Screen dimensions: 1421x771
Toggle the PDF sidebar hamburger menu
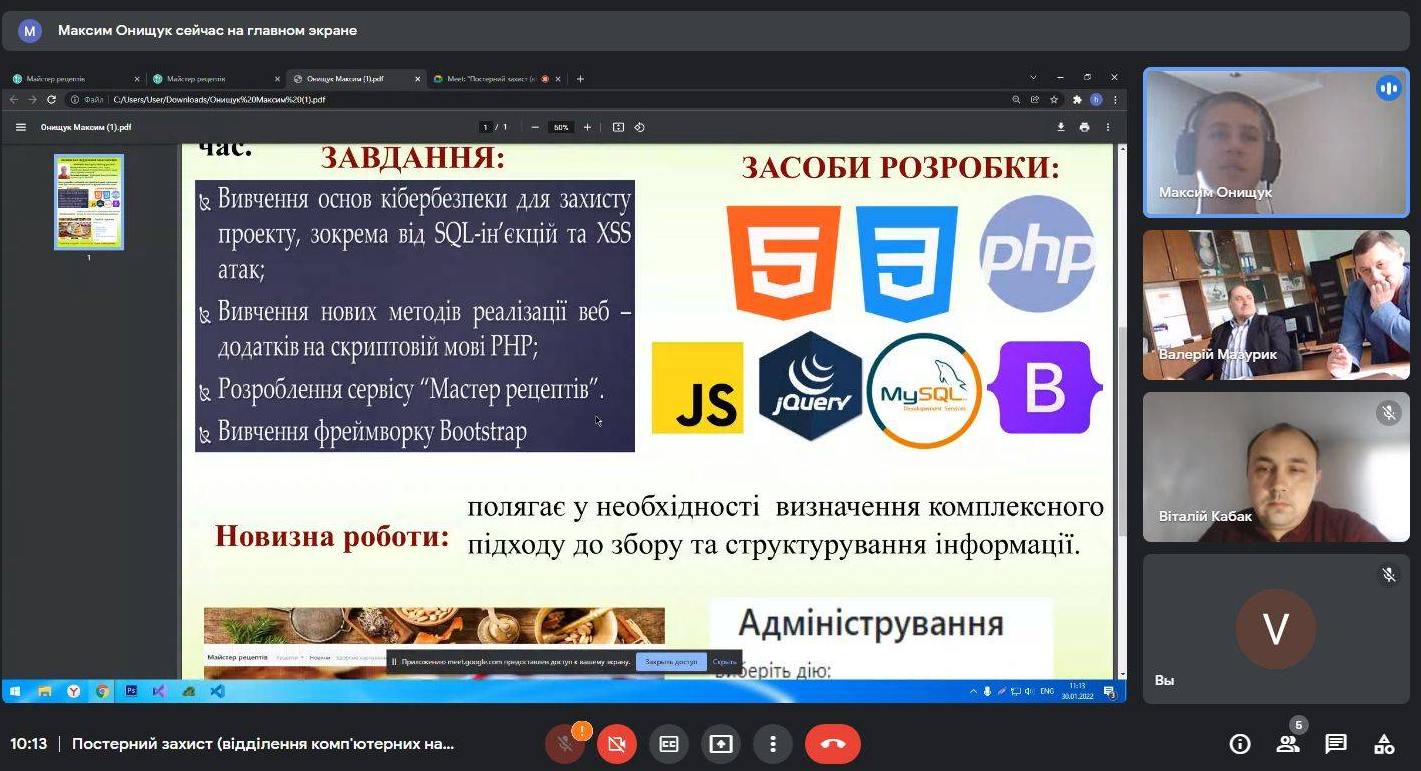click(21, 127)
